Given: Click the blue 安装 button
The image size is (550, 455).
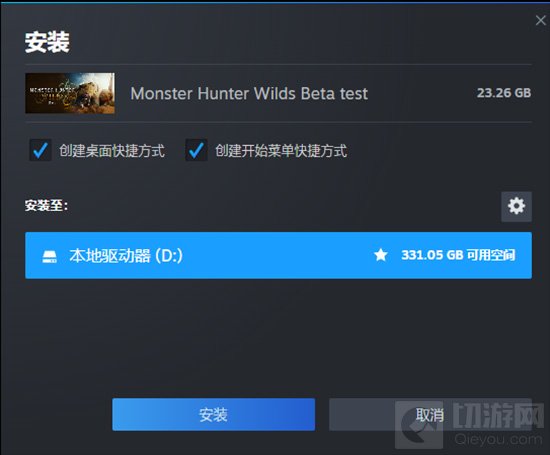Looking at the screenshot, I should point(213,415).
